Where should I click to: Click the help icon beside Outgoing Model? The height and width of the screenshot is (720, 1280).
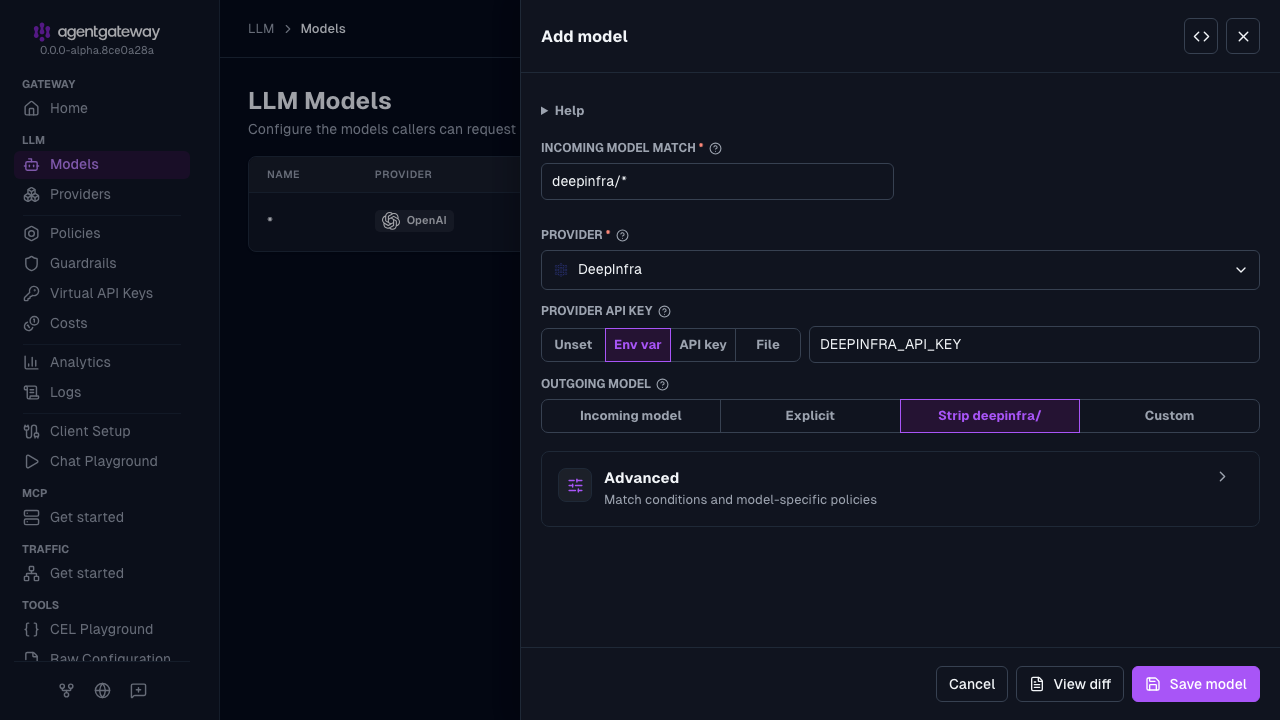[x=662, y=384]
